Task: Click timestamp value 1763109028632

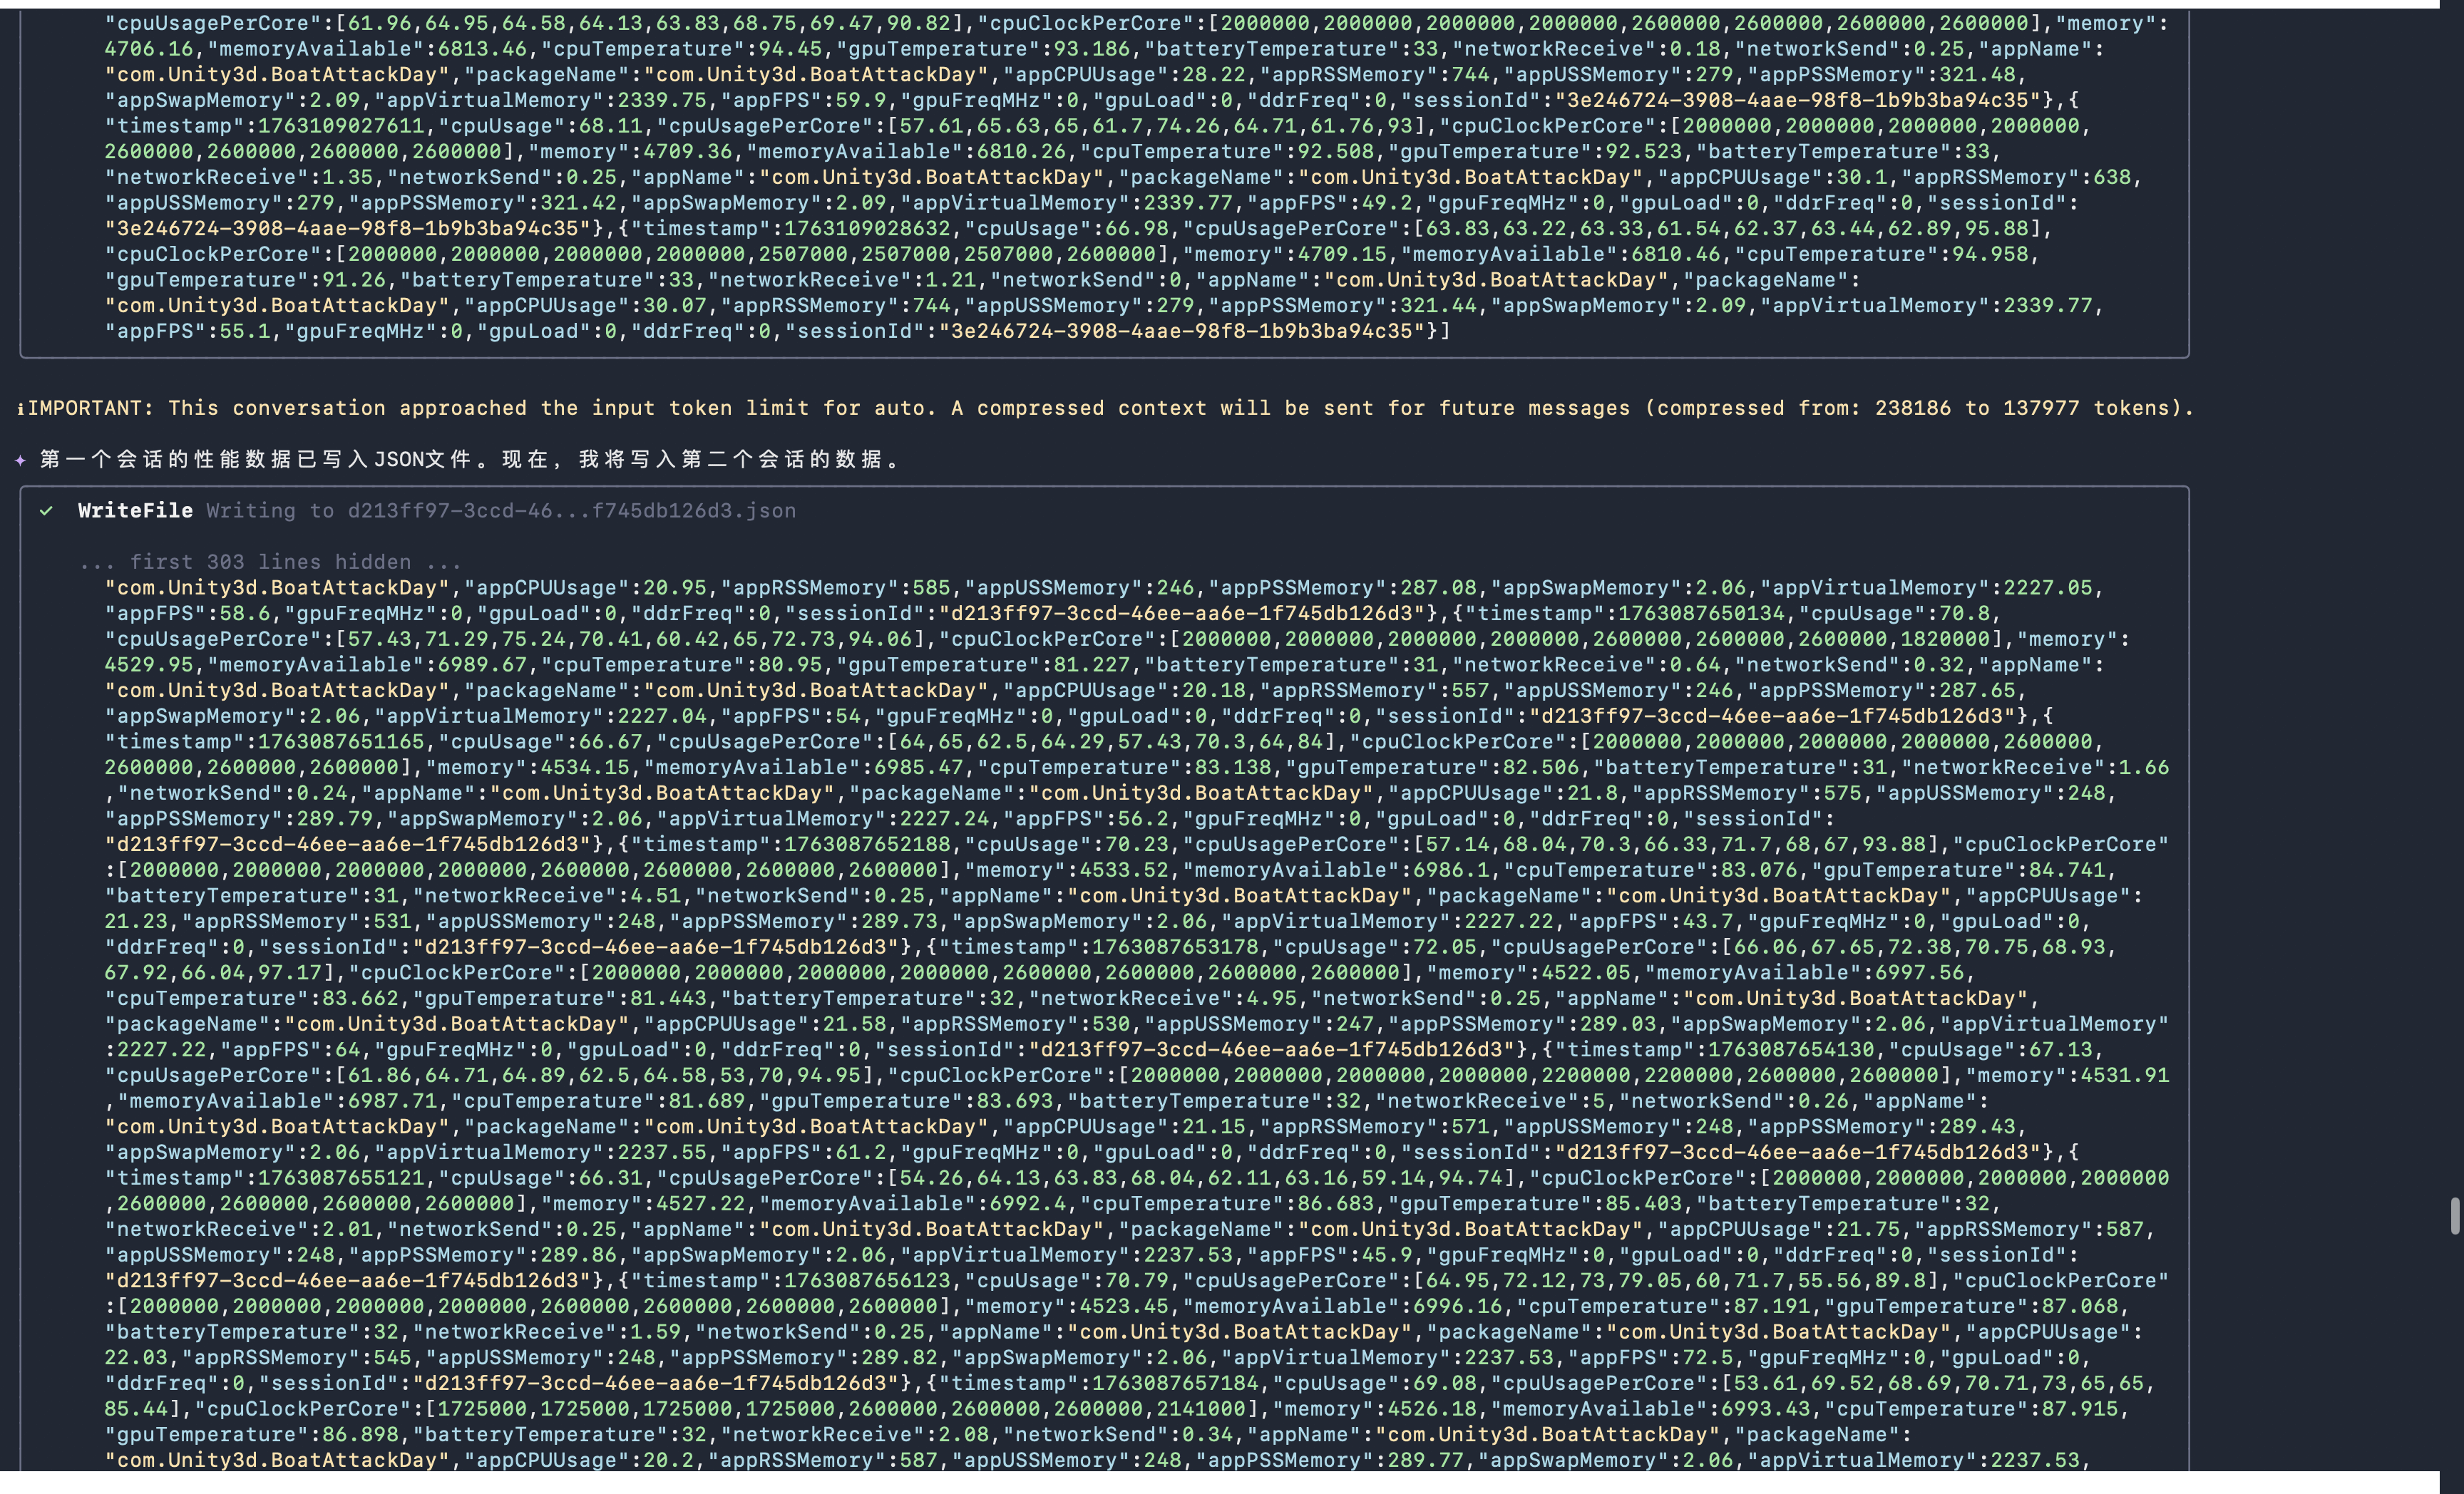Action: [867, 229]
